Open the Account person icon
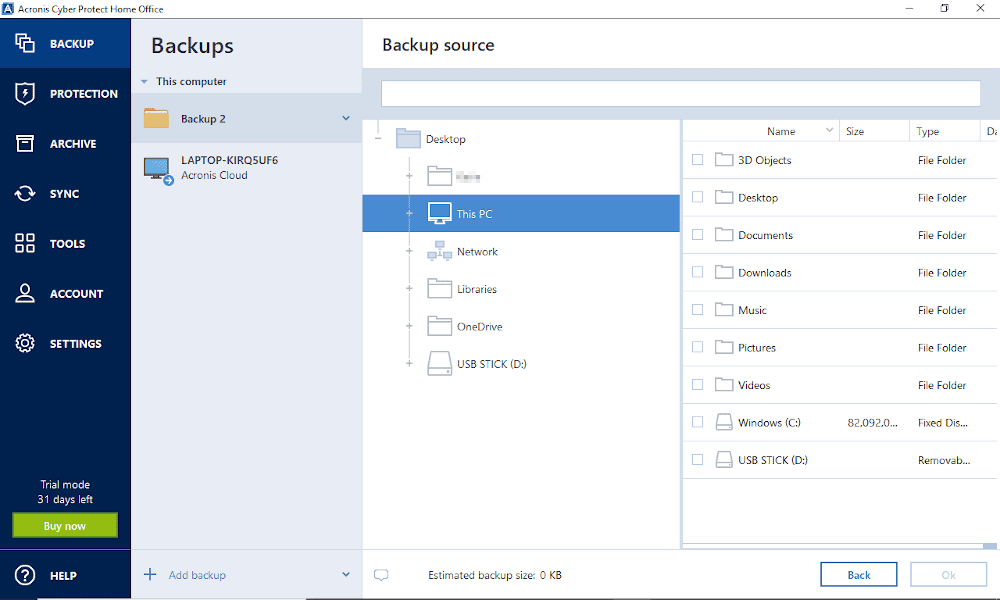 pos(25,293)
